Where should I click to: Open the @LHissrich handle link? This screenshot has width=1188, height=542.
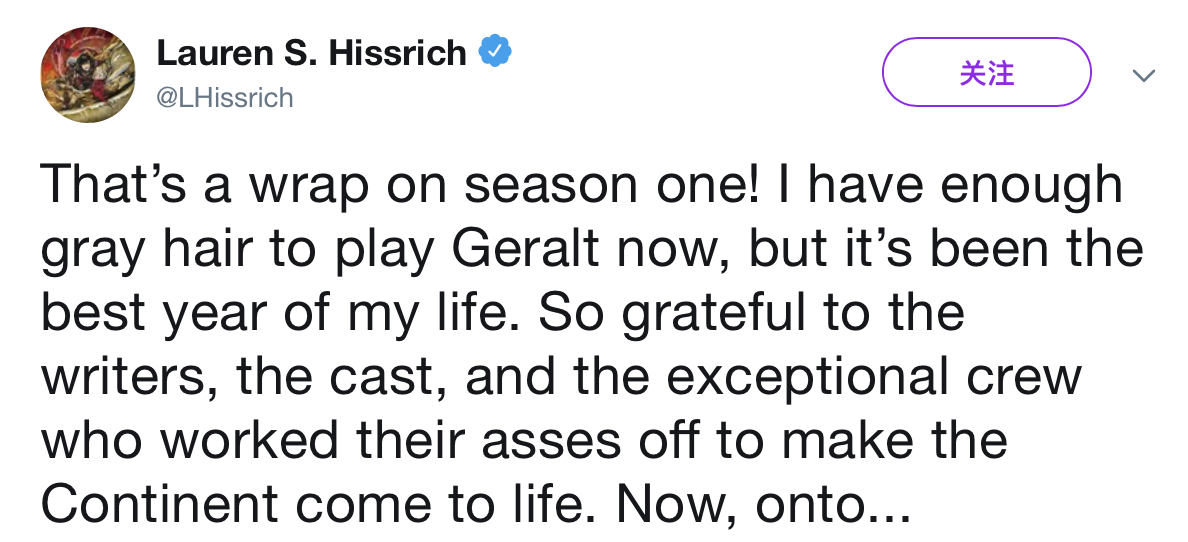225,97
